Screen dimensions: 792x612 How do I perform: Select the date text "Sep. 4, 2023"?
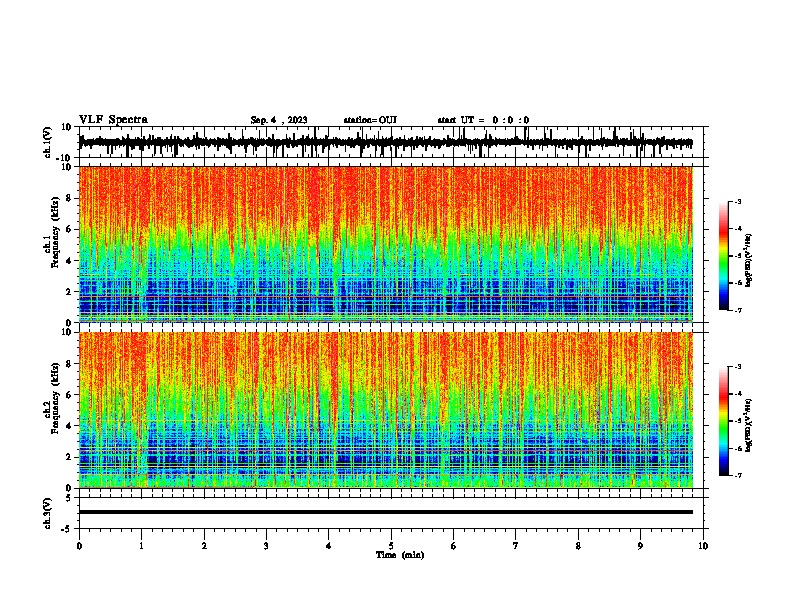[279, 120]
